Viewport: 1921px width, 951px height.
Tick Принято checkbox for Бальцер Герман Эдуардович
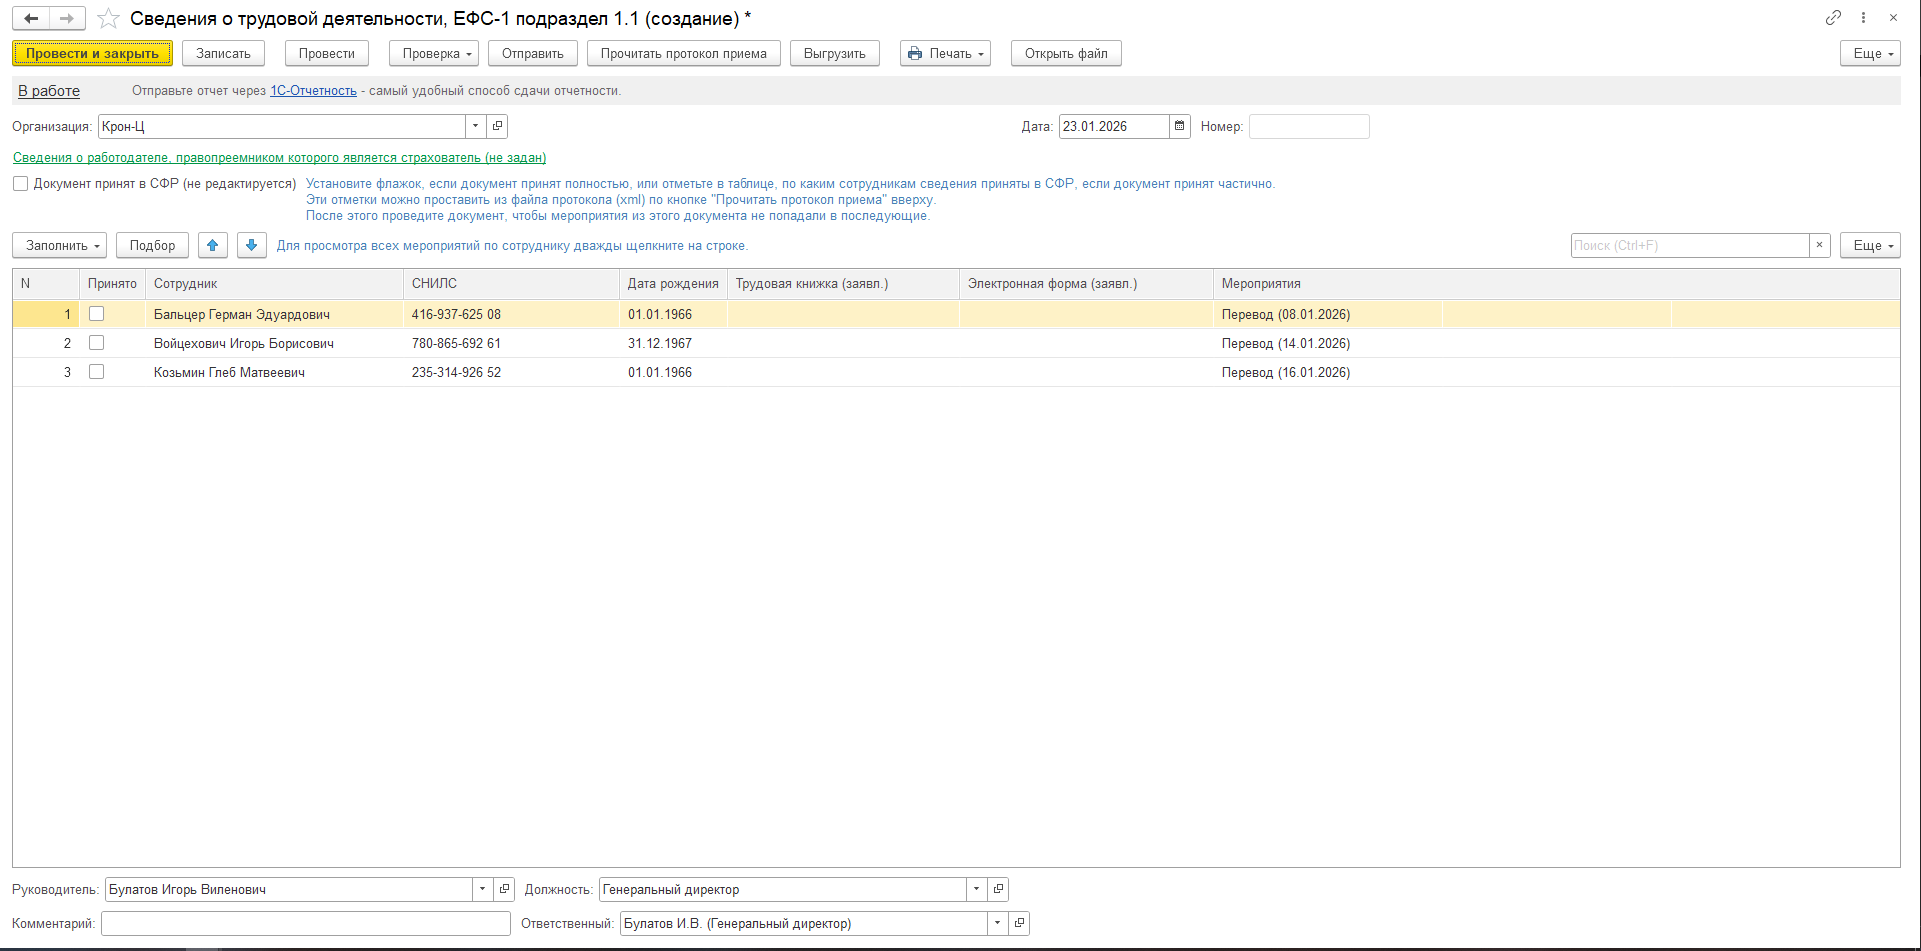pos(97,314)
